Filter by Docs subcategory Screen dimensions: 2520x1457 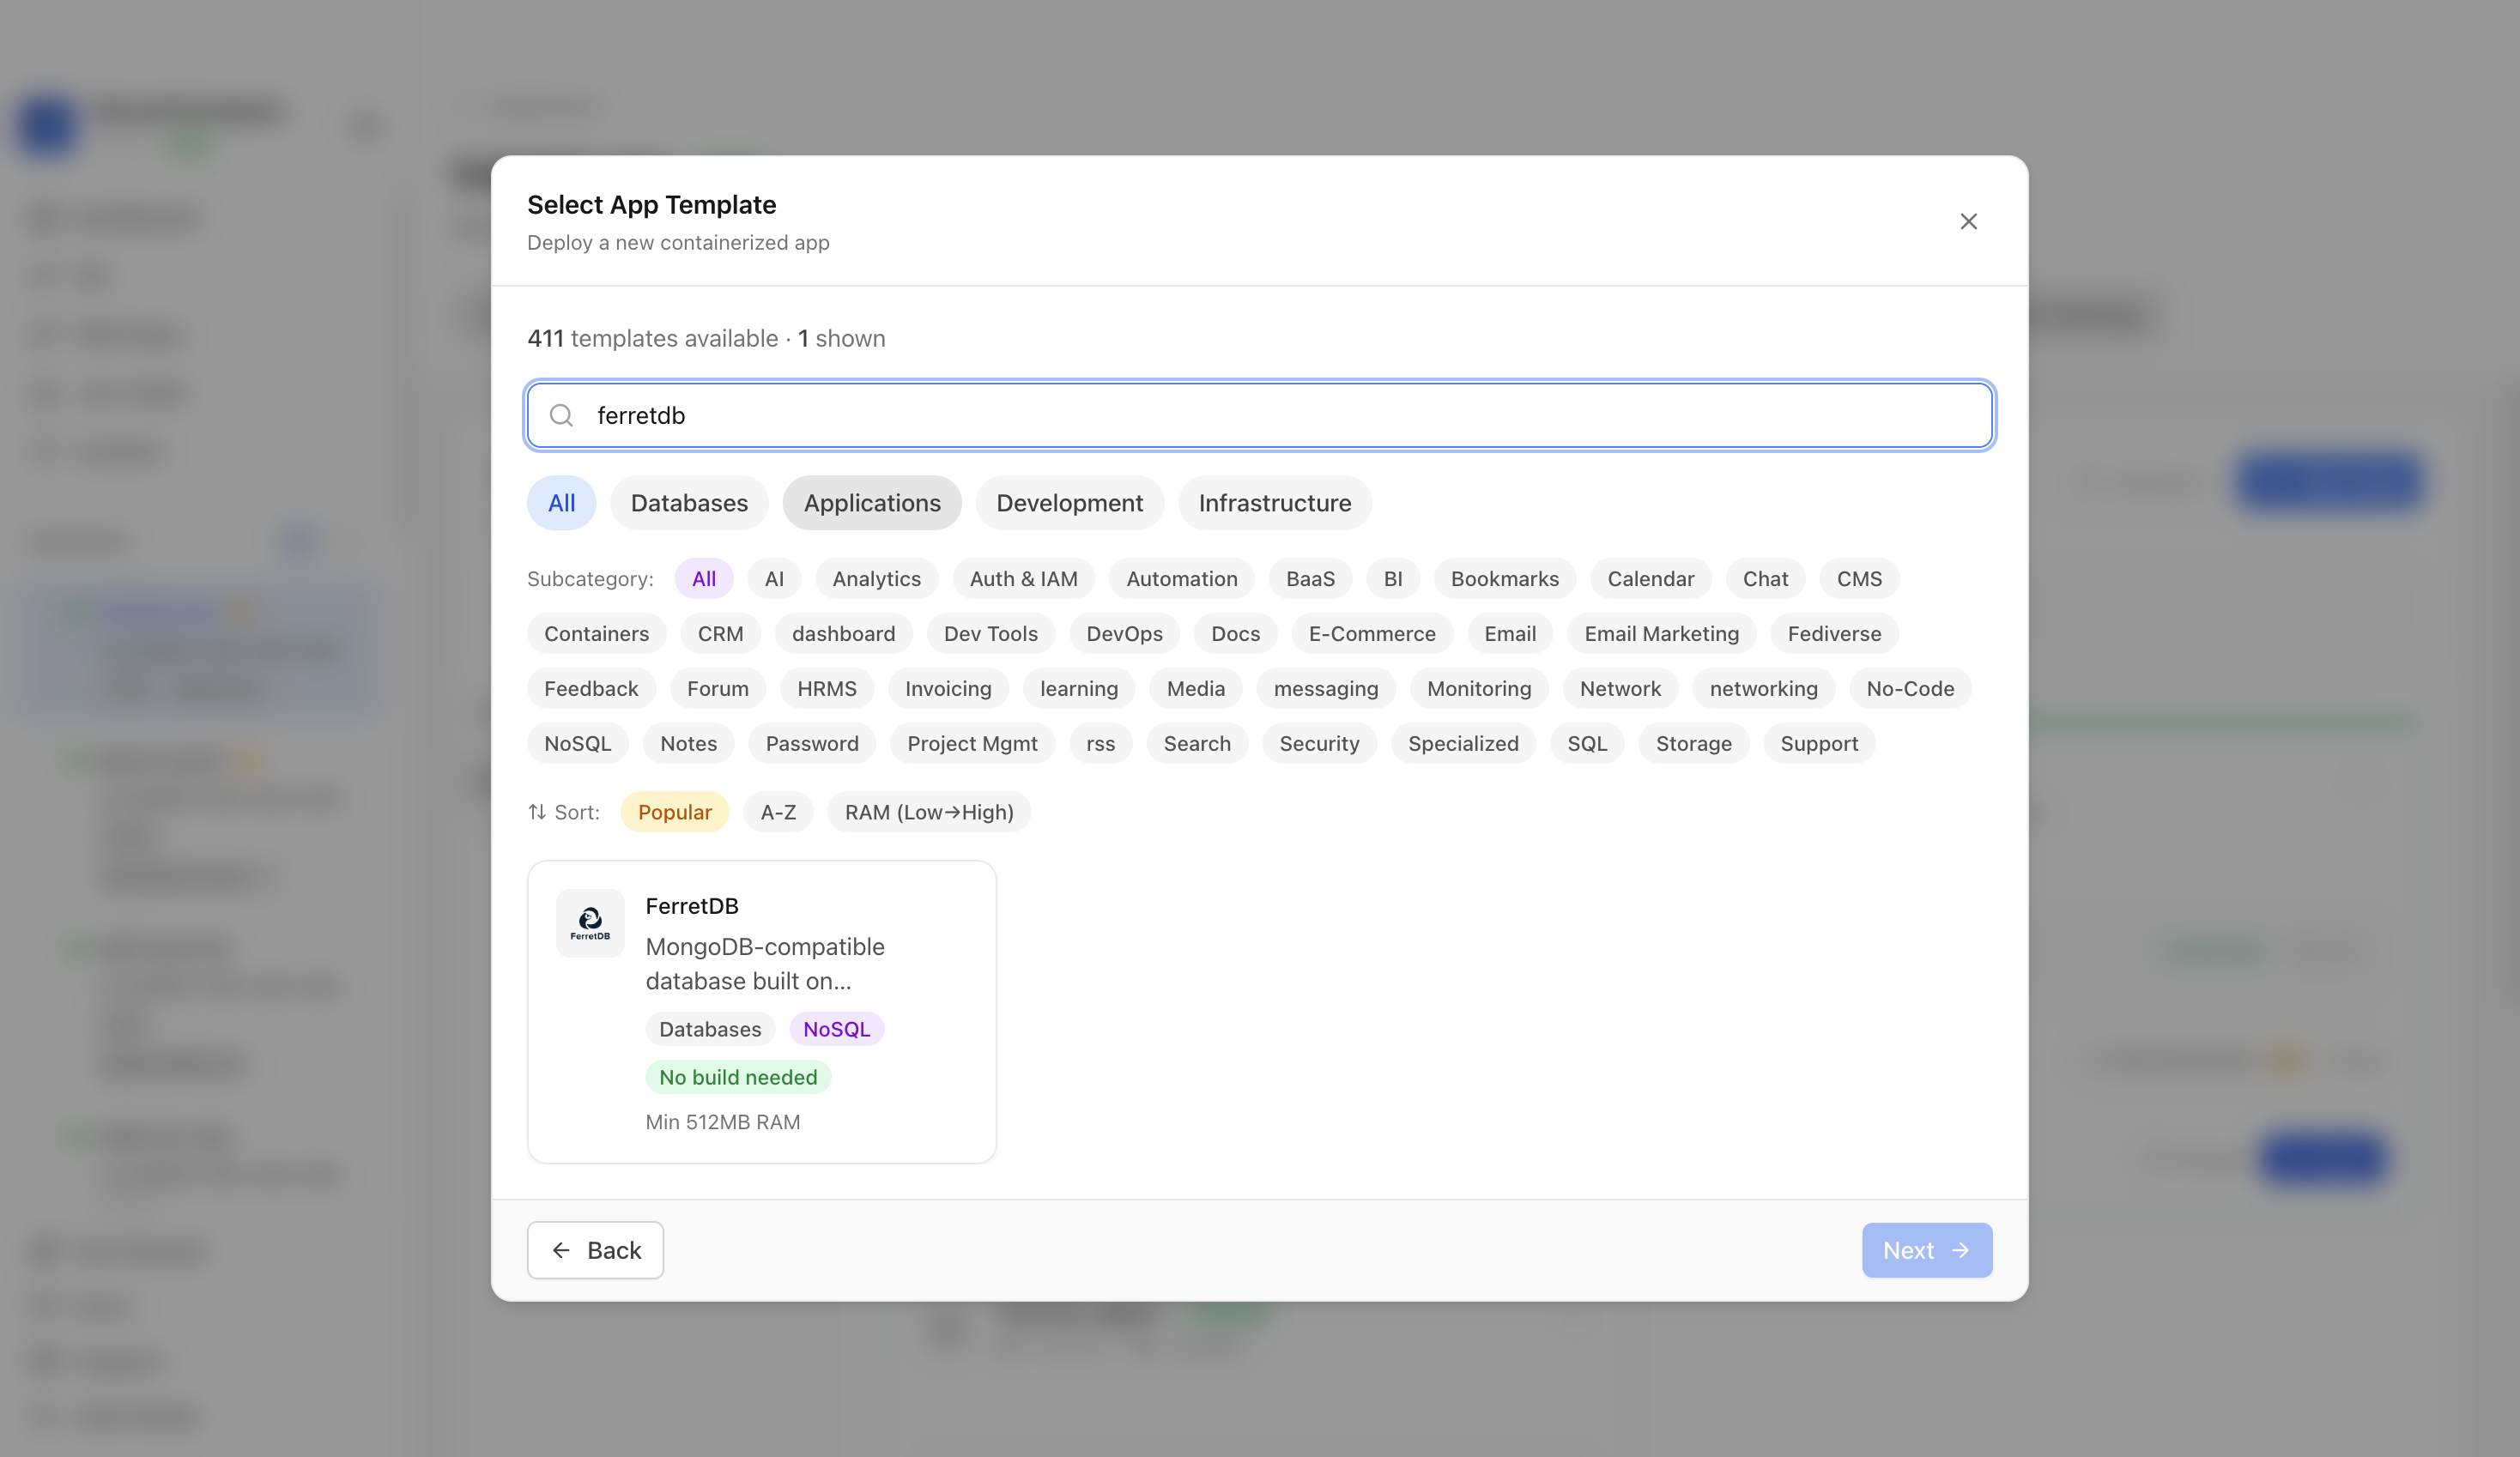tap(1236, 634)
